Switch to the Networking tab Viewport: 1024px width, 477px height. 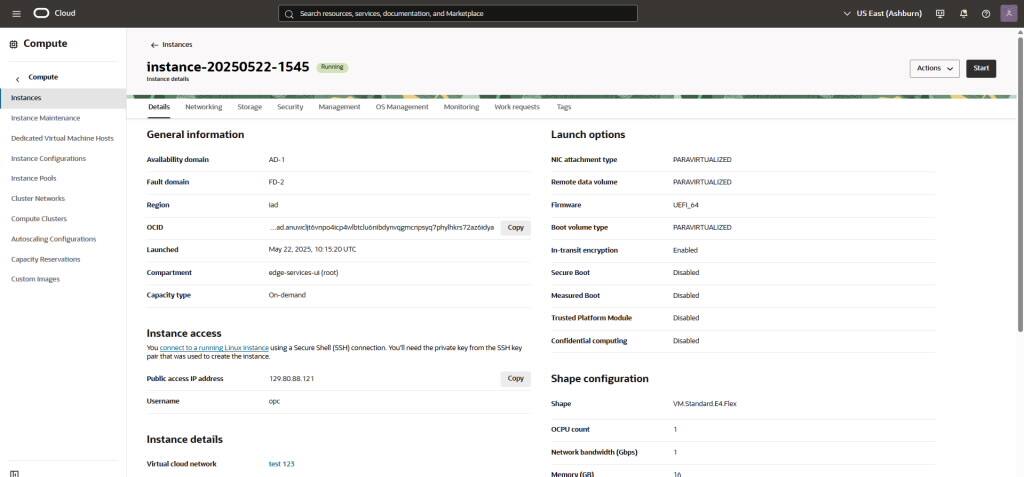tap(204, 107)
